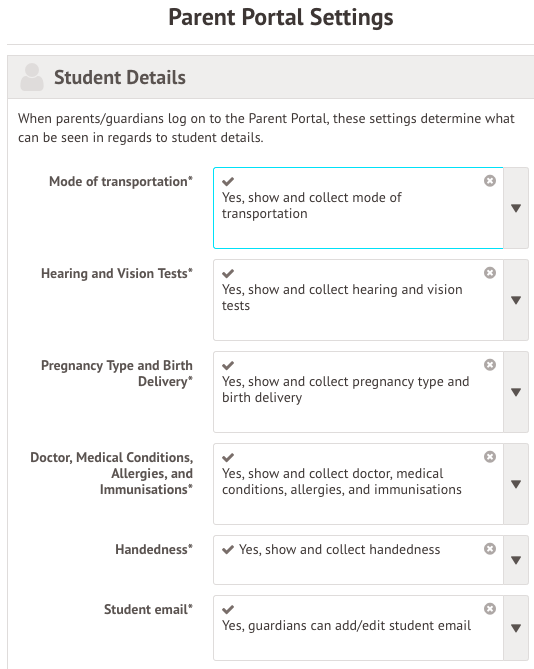This screenshot has height=669, width=534.
Task: Expand the Student email dropdown arrow
Action: point(516,628)
